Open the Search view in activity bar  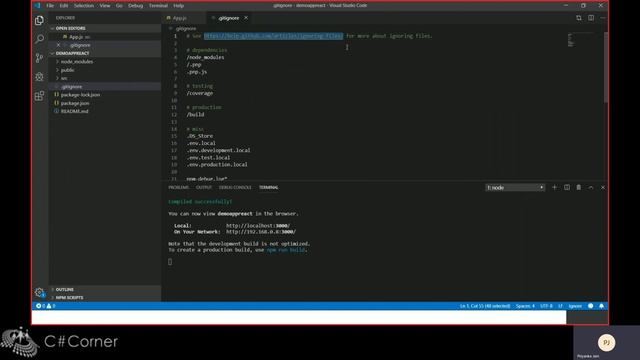(39, 39)
